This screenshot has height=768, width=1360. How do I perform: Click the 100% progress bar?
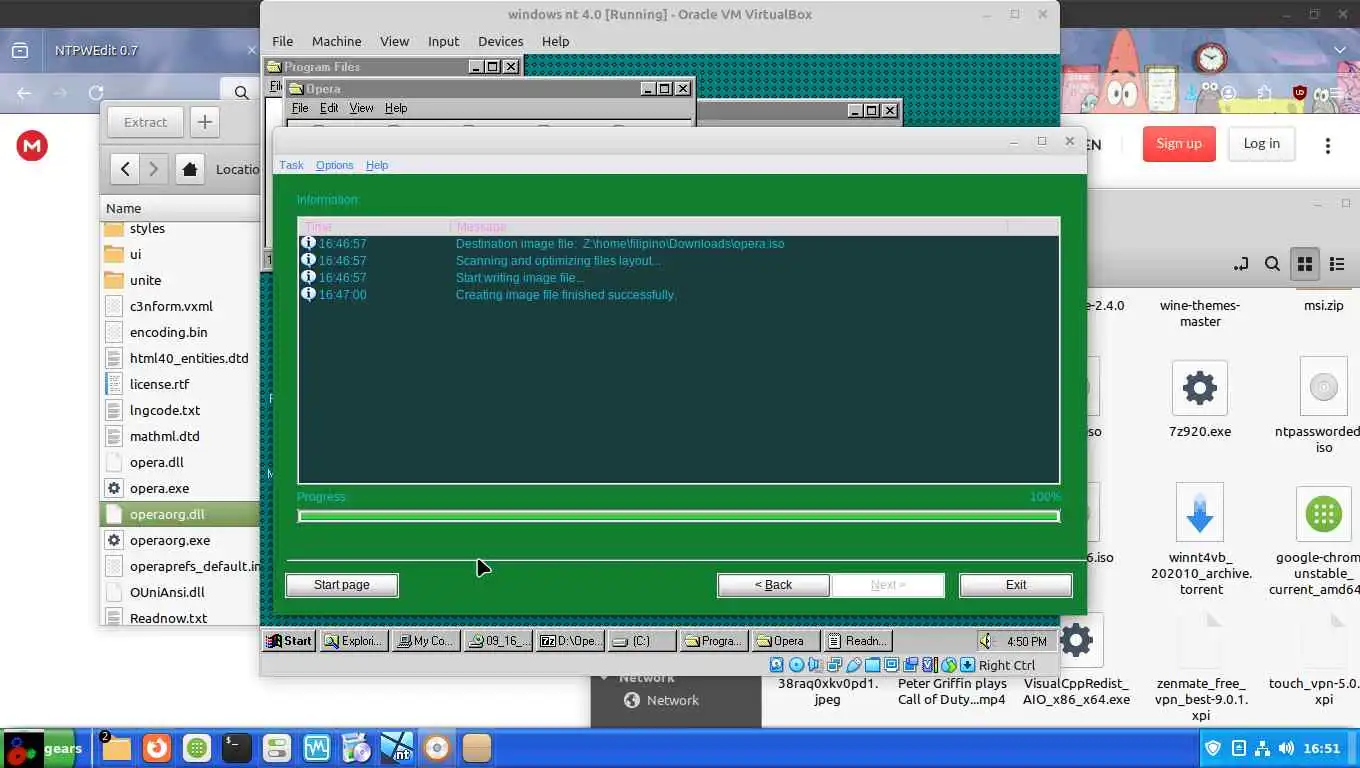click(678, 516)
